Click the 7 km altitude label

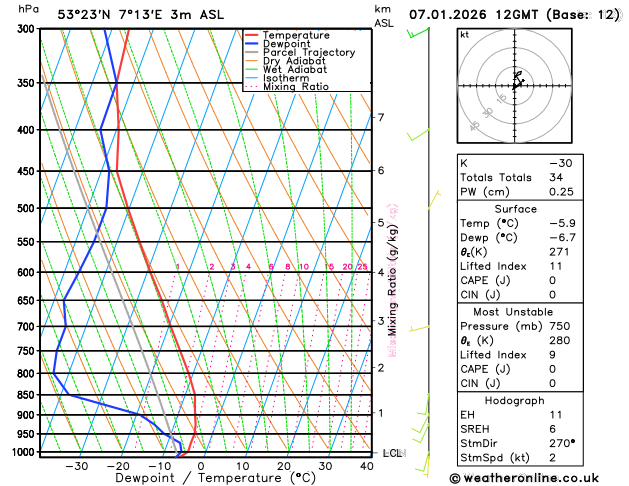tap(381, 117)
